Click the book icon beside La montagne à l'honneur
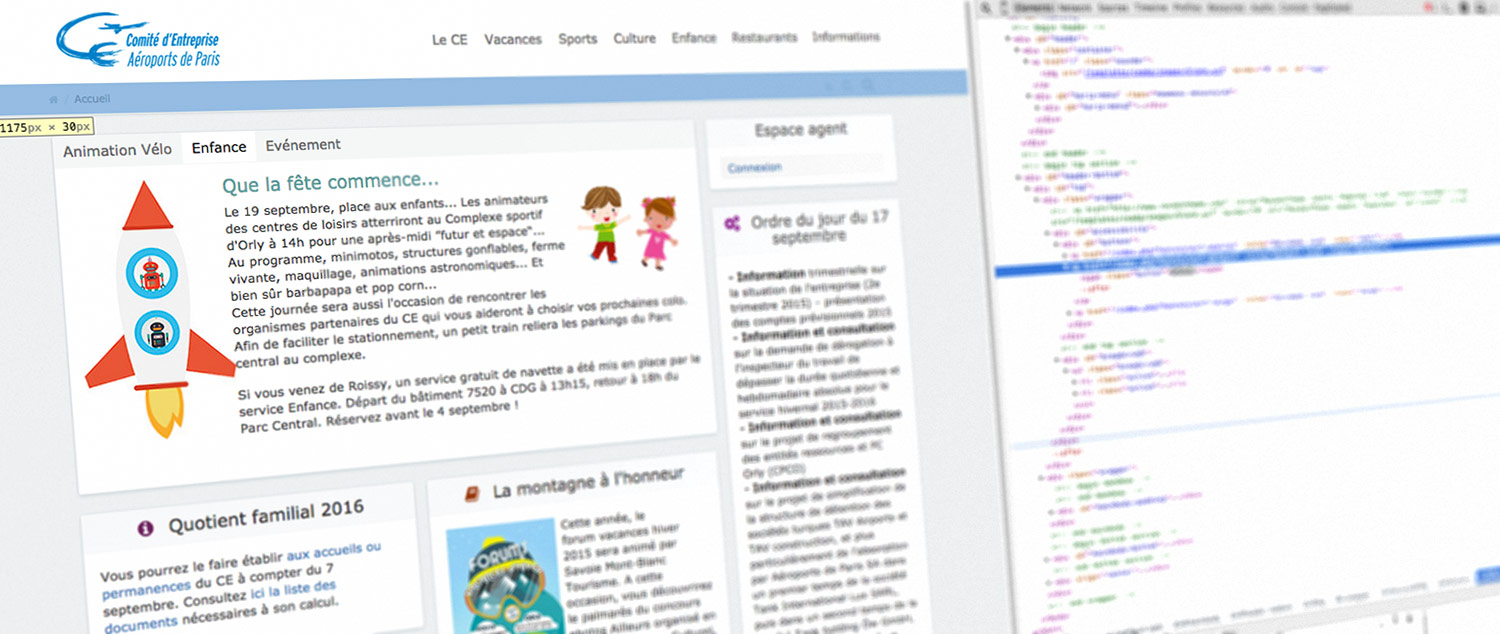Screen dimensions: 1500x634 tap(471, 493)
